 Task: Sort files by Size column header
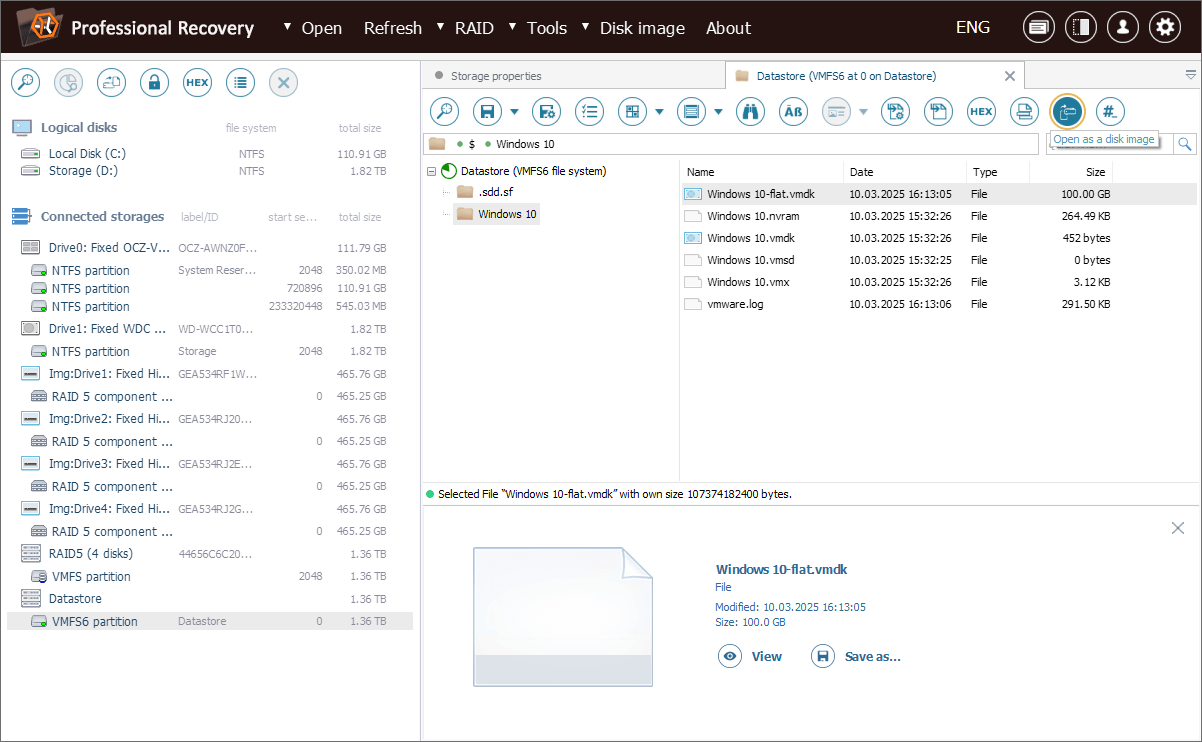(1071, 172)
